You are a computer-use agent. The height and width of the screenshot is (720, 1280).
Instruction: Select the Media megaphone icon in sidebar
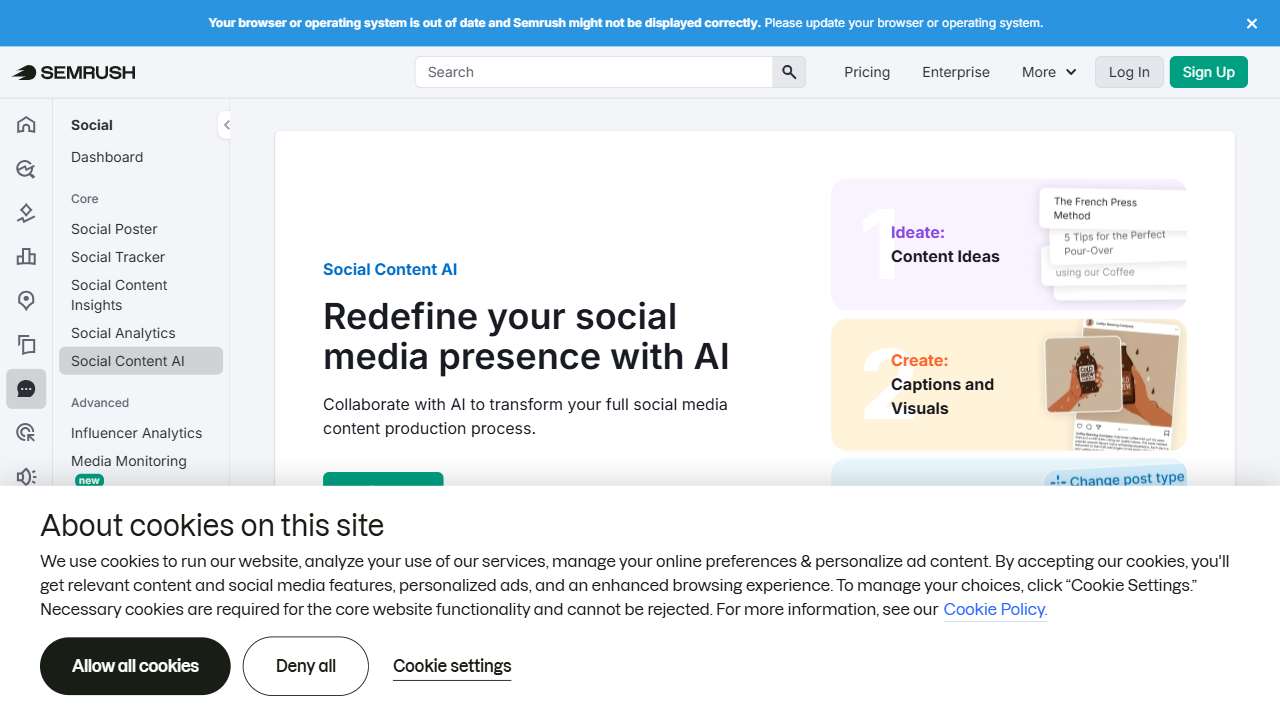25,477
